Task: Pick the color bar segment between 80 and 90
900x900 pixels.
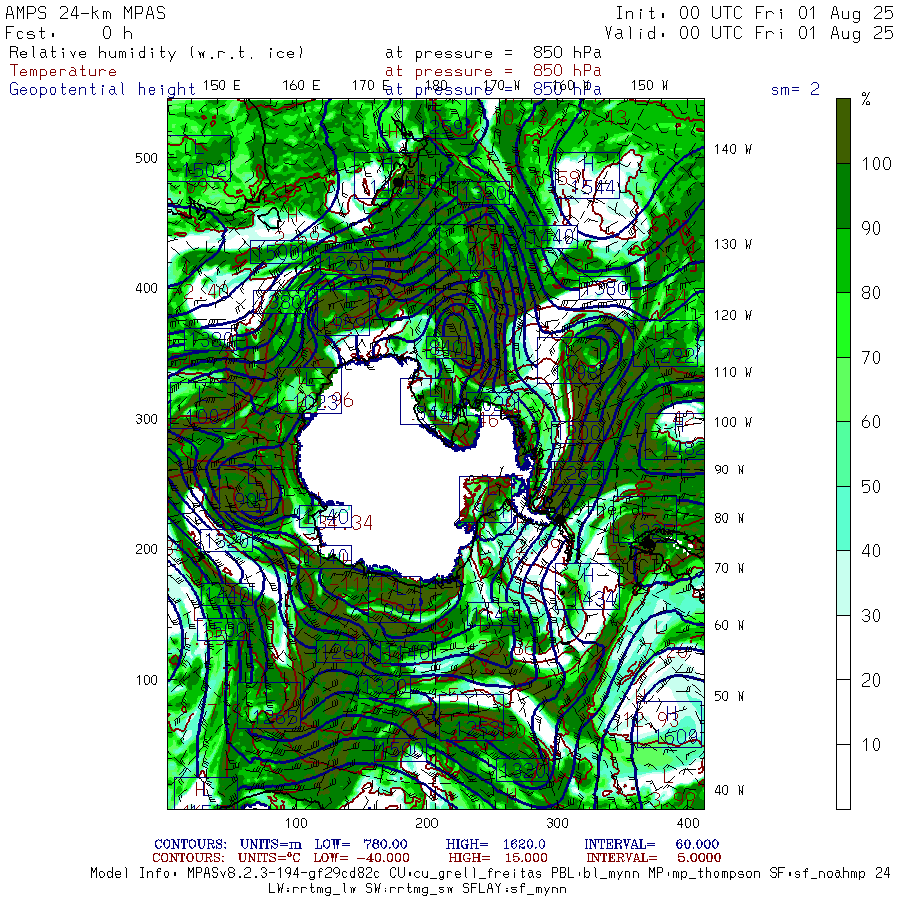Action: tap(843, 261)
